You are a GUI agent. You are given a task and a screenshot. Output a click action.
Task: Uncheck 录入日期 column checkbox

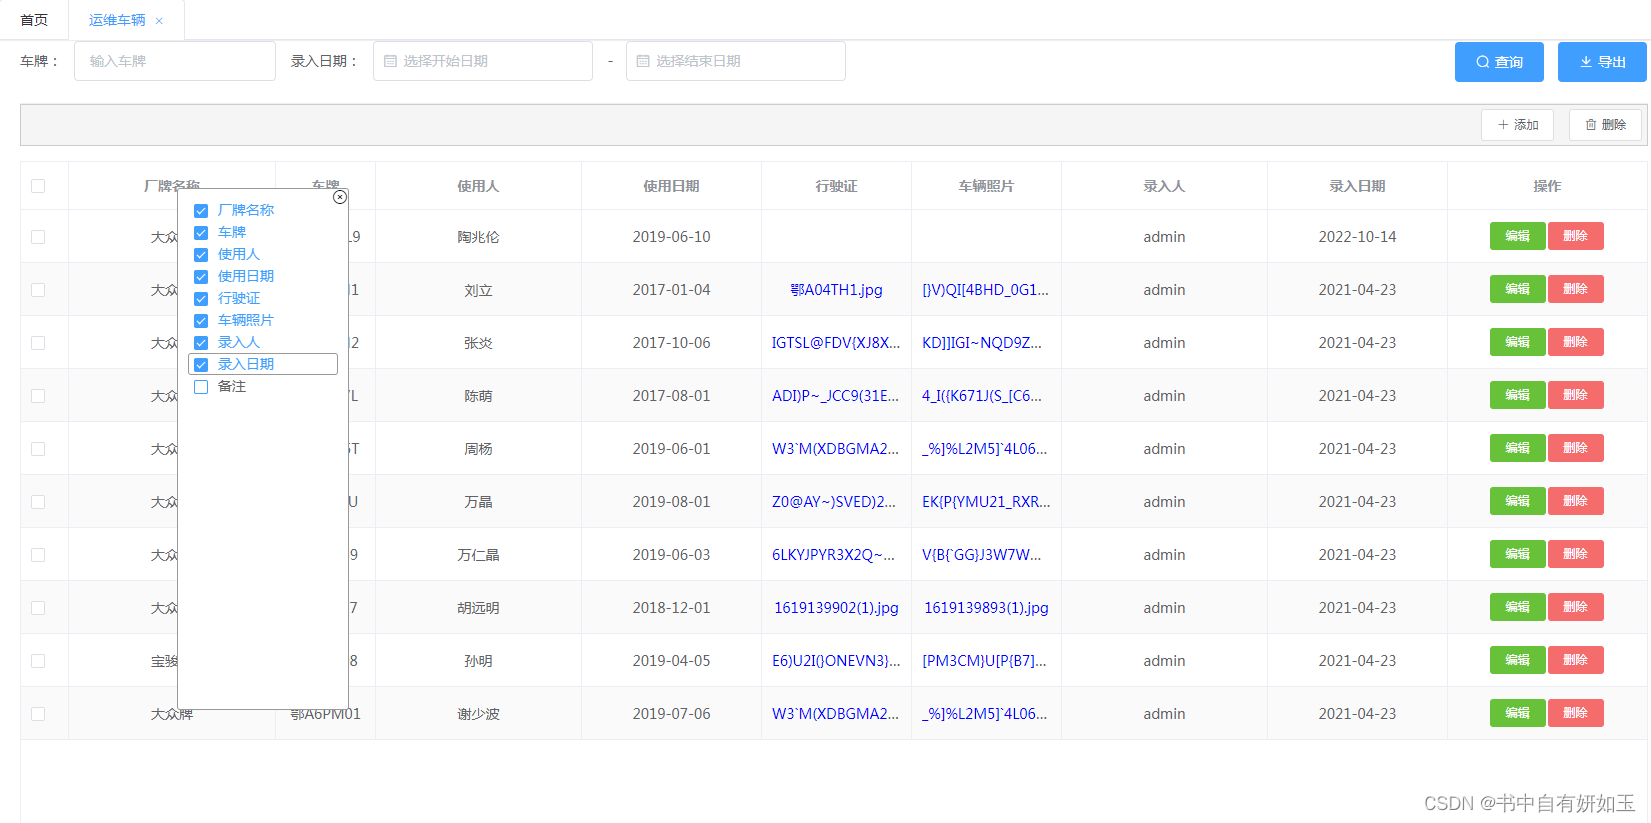pos(201,365)
